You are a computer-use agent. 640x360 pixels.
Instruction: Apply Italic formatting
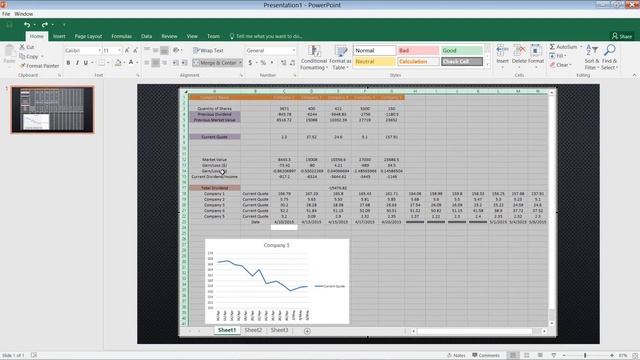tap(77, 62)
